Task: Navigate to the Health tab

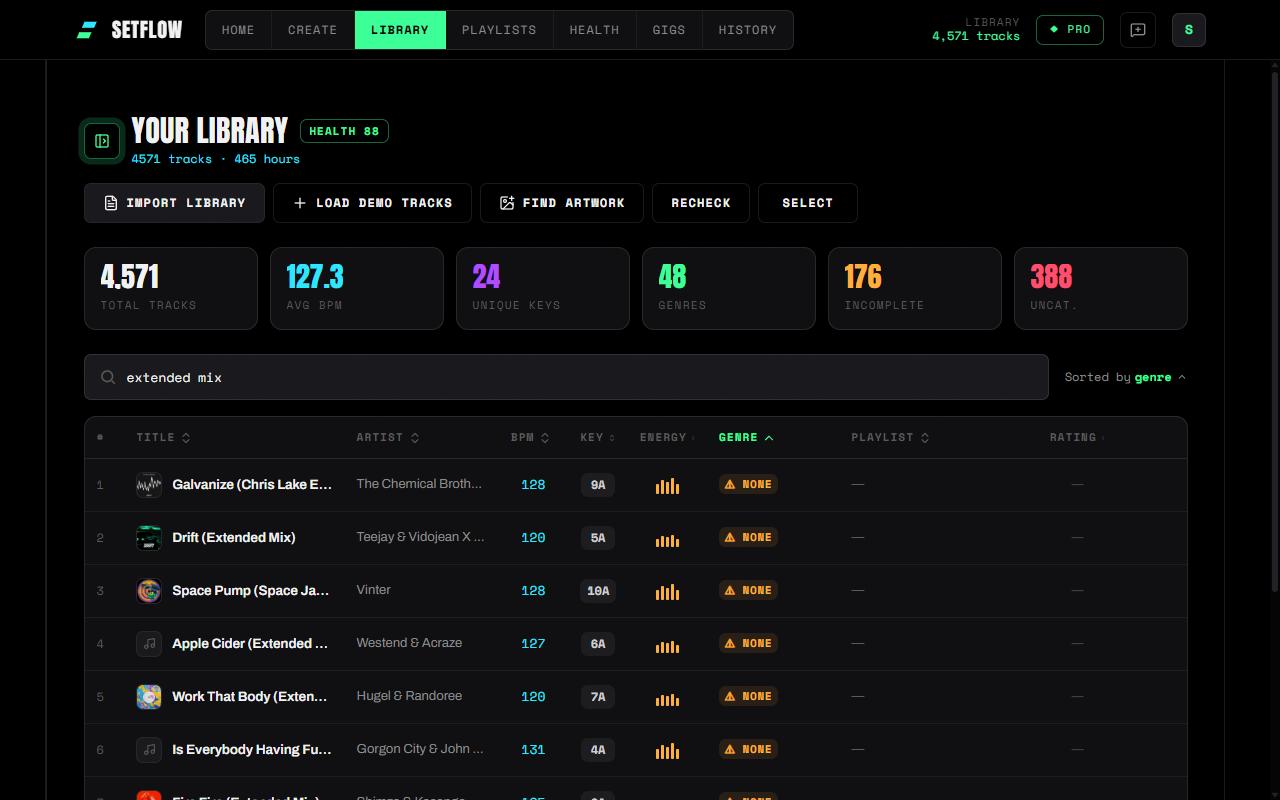Action: pyautogui.click(x=595, y=30)
